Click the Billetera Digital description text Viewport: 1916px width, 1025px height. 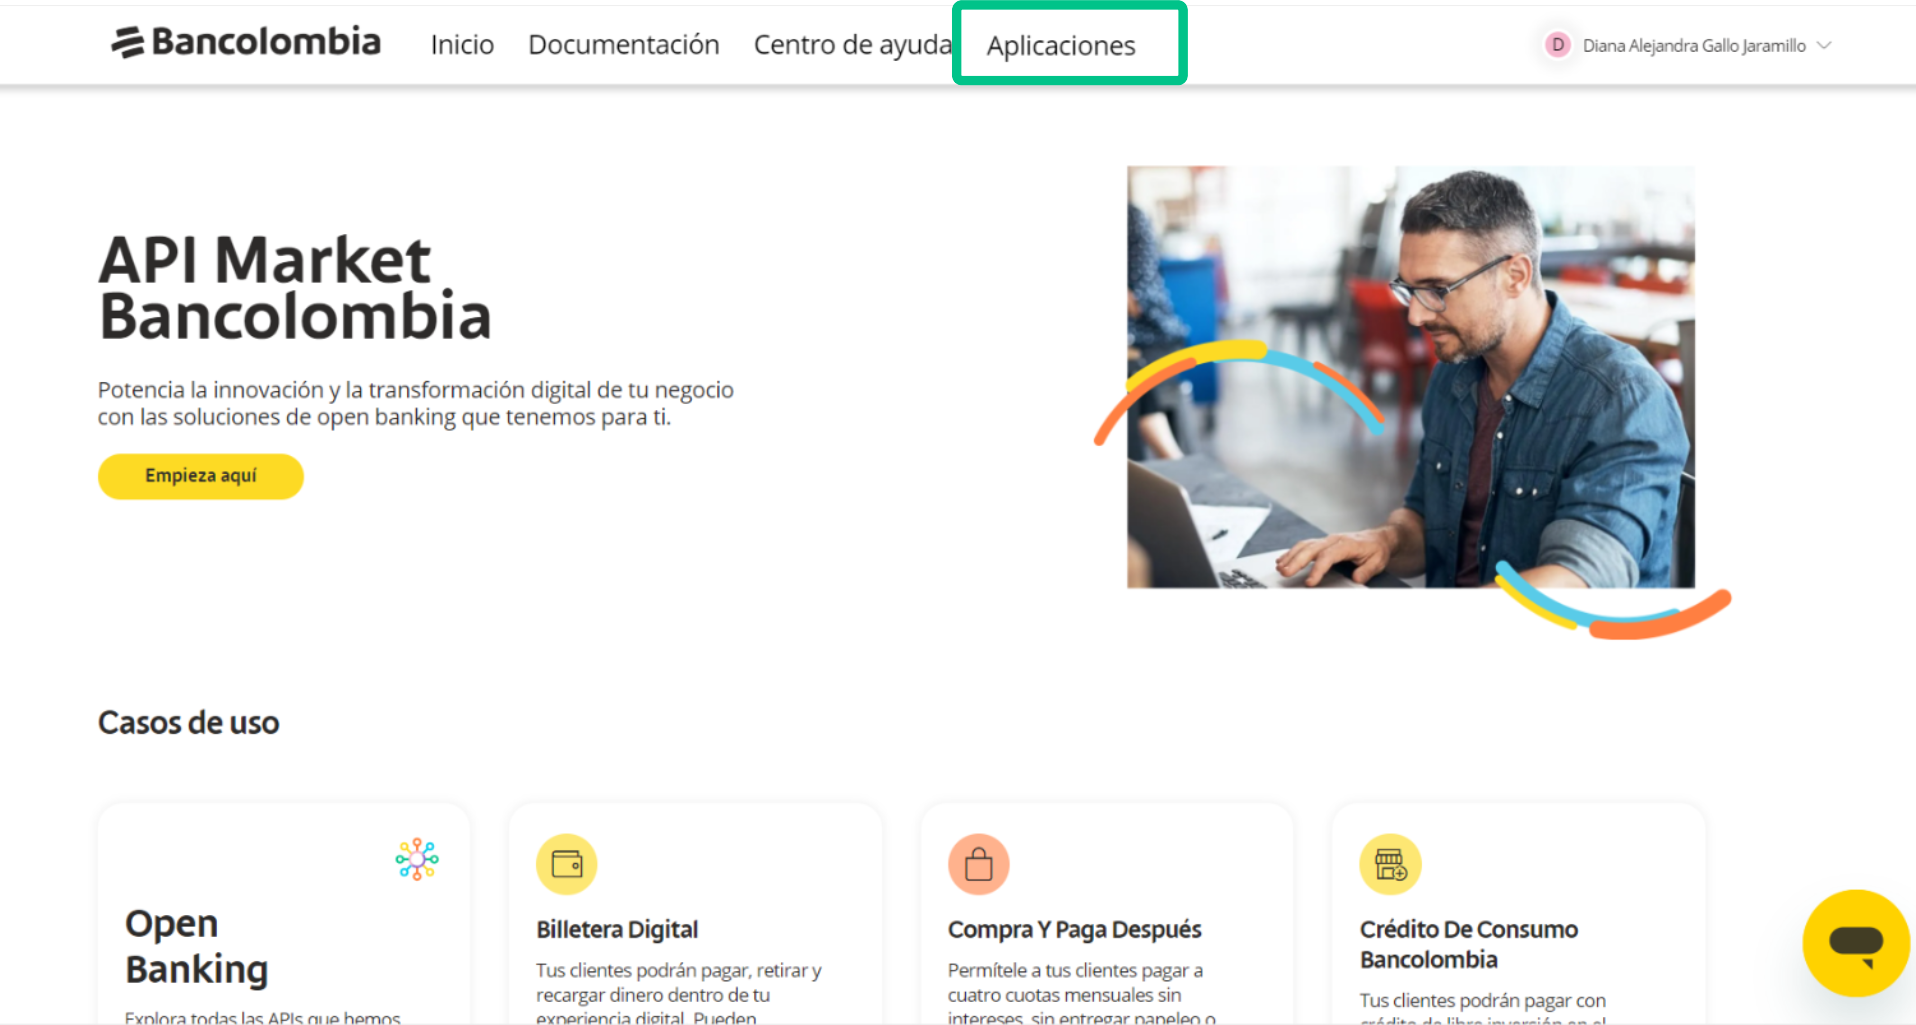point(679,994)
